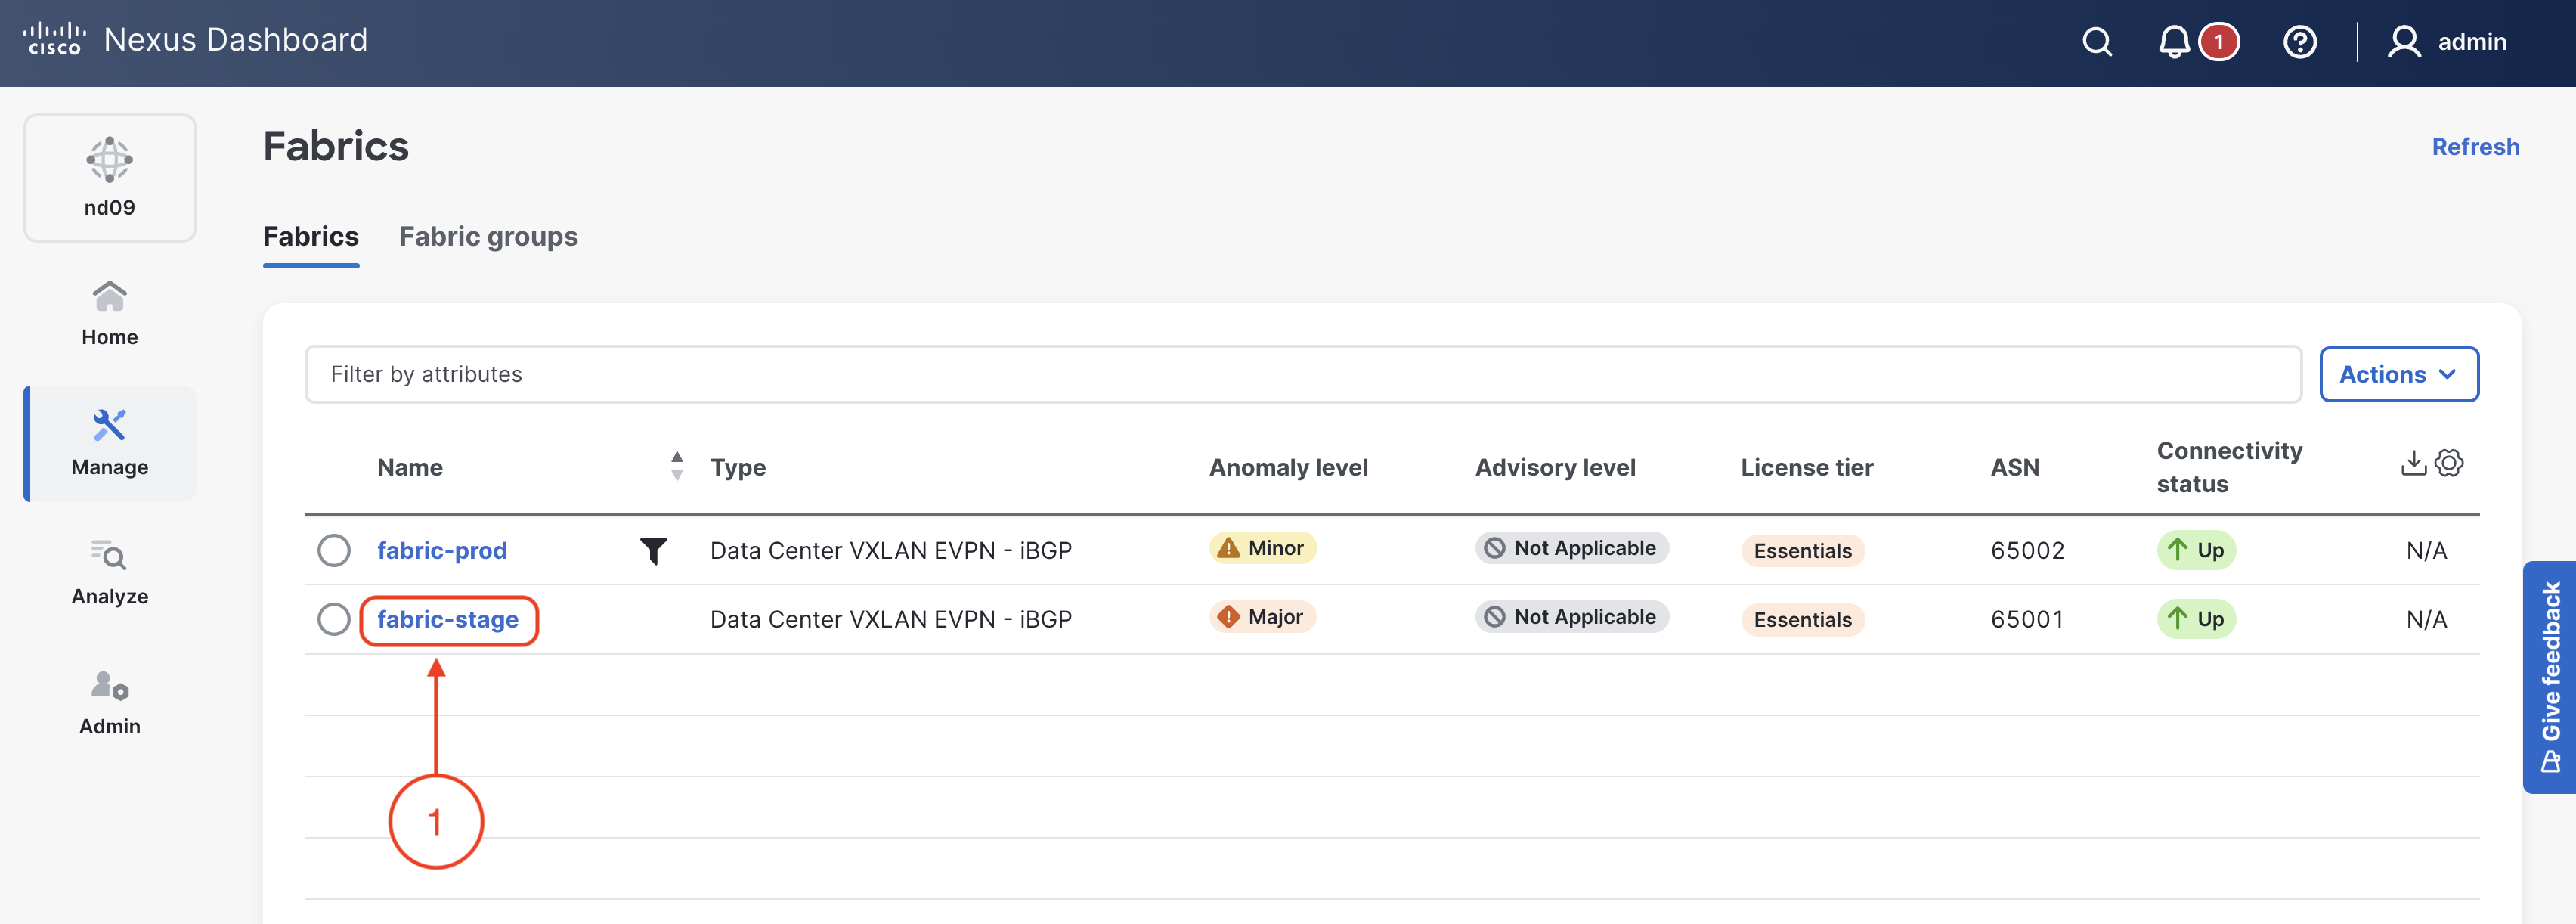This screenshot has height=924, width=2576.
Task: Click the Filter by attributes field
Action: pos(1302,375)
